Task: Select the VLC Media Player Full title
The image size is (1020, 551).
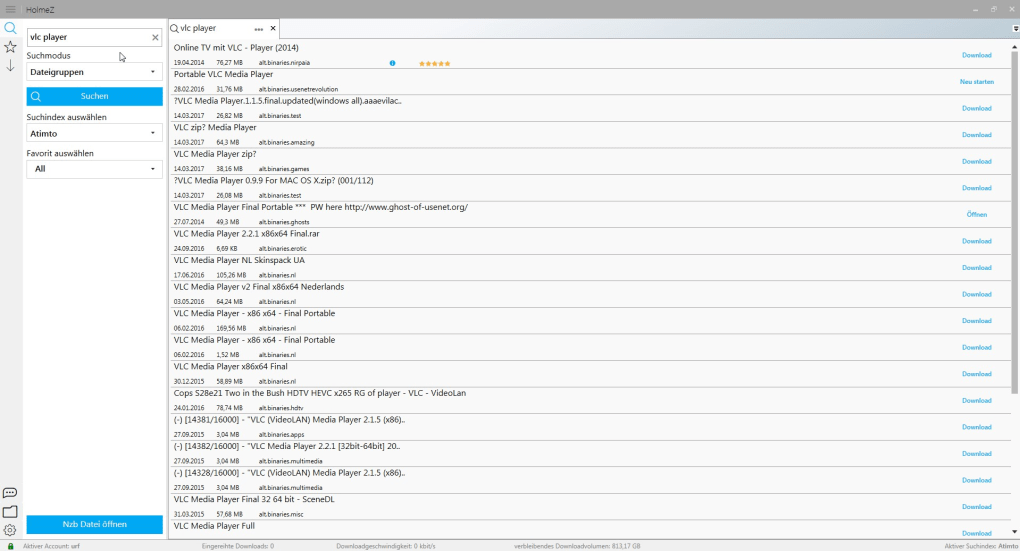Action: tap(214, 526)
